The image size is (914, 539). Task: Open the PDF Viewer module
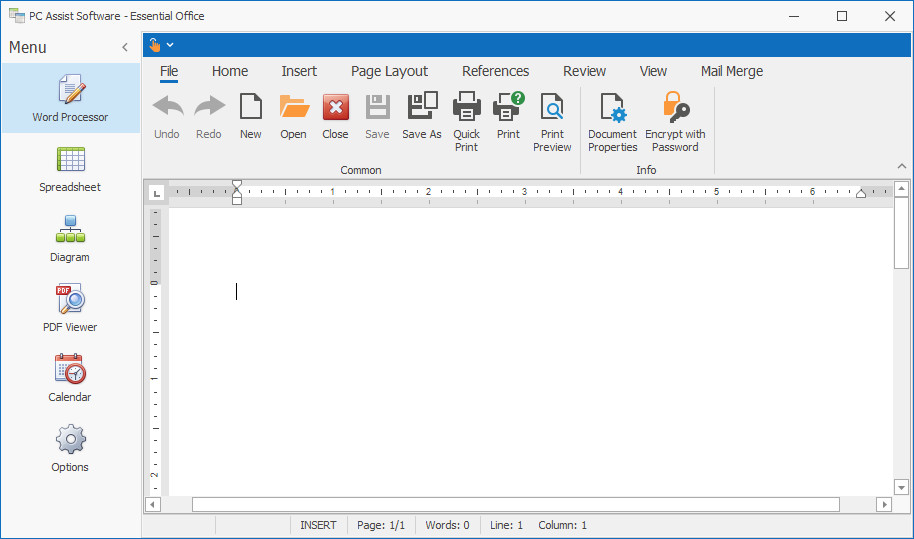coord(71,309)
